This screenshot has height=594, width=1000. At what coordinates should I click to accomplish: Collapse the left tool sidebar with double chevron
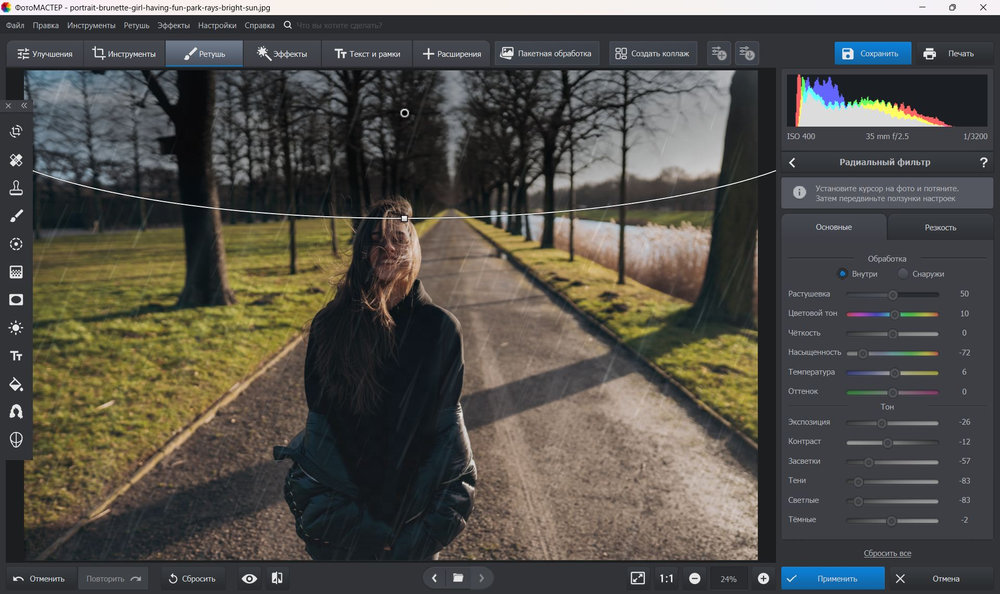pyautogui.click(x=24, y=105)
